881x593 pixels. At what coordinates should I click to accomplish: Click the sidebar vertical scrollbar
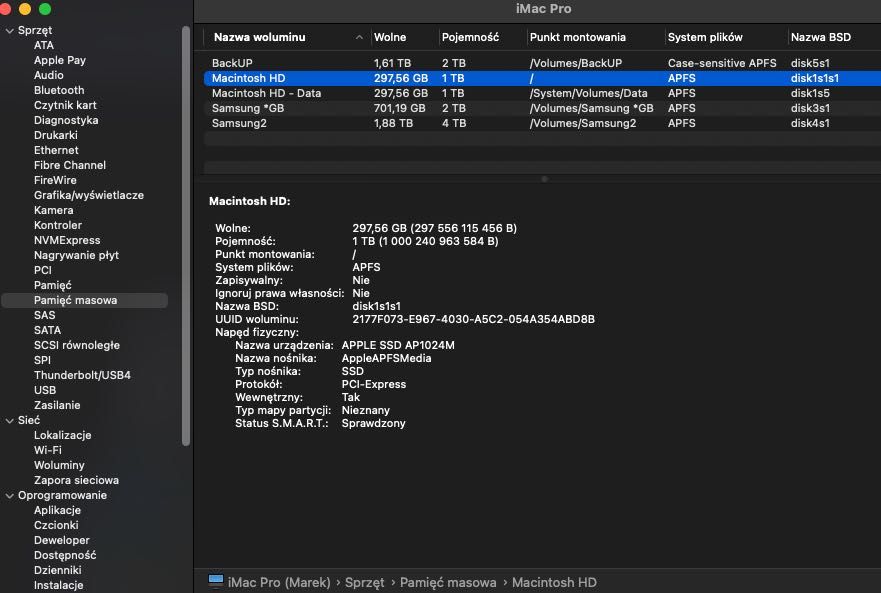tap(186, 236)
